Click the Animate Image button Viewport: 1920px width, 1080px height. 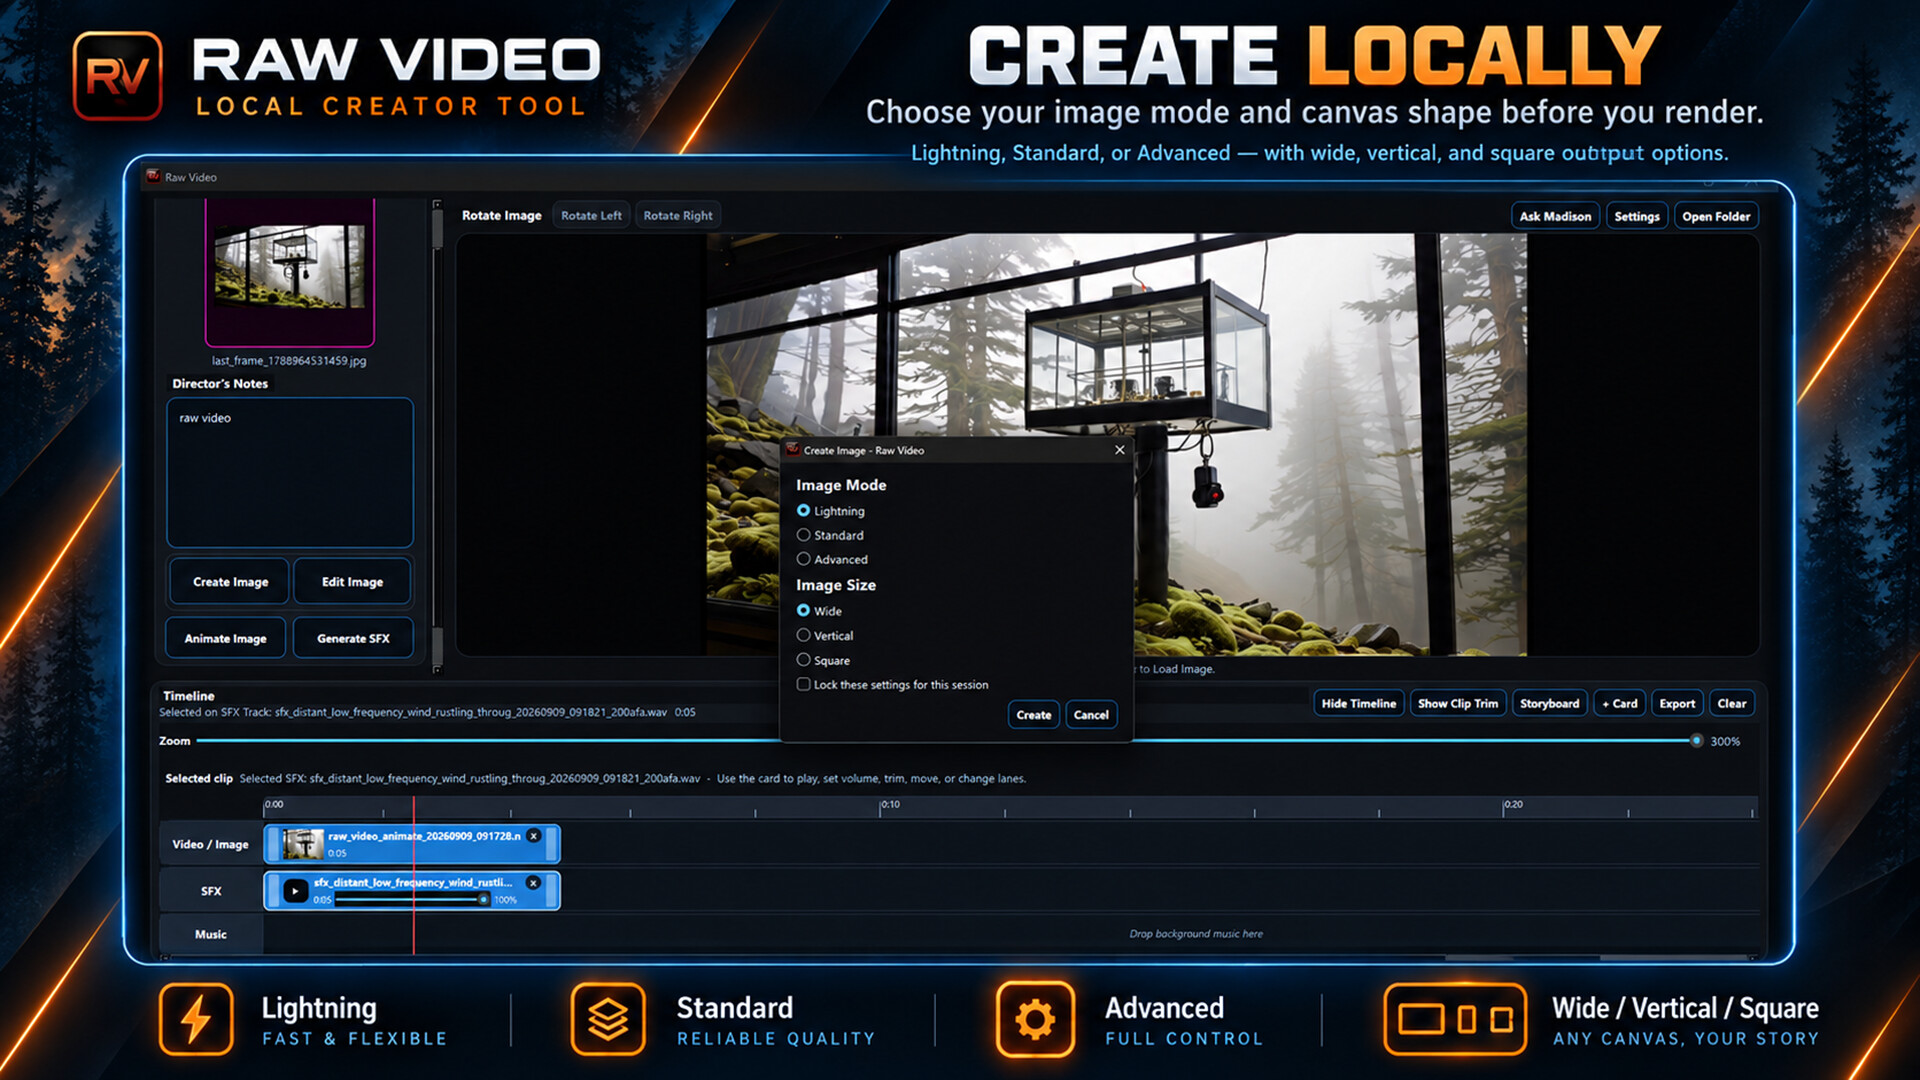coord(226,638)
